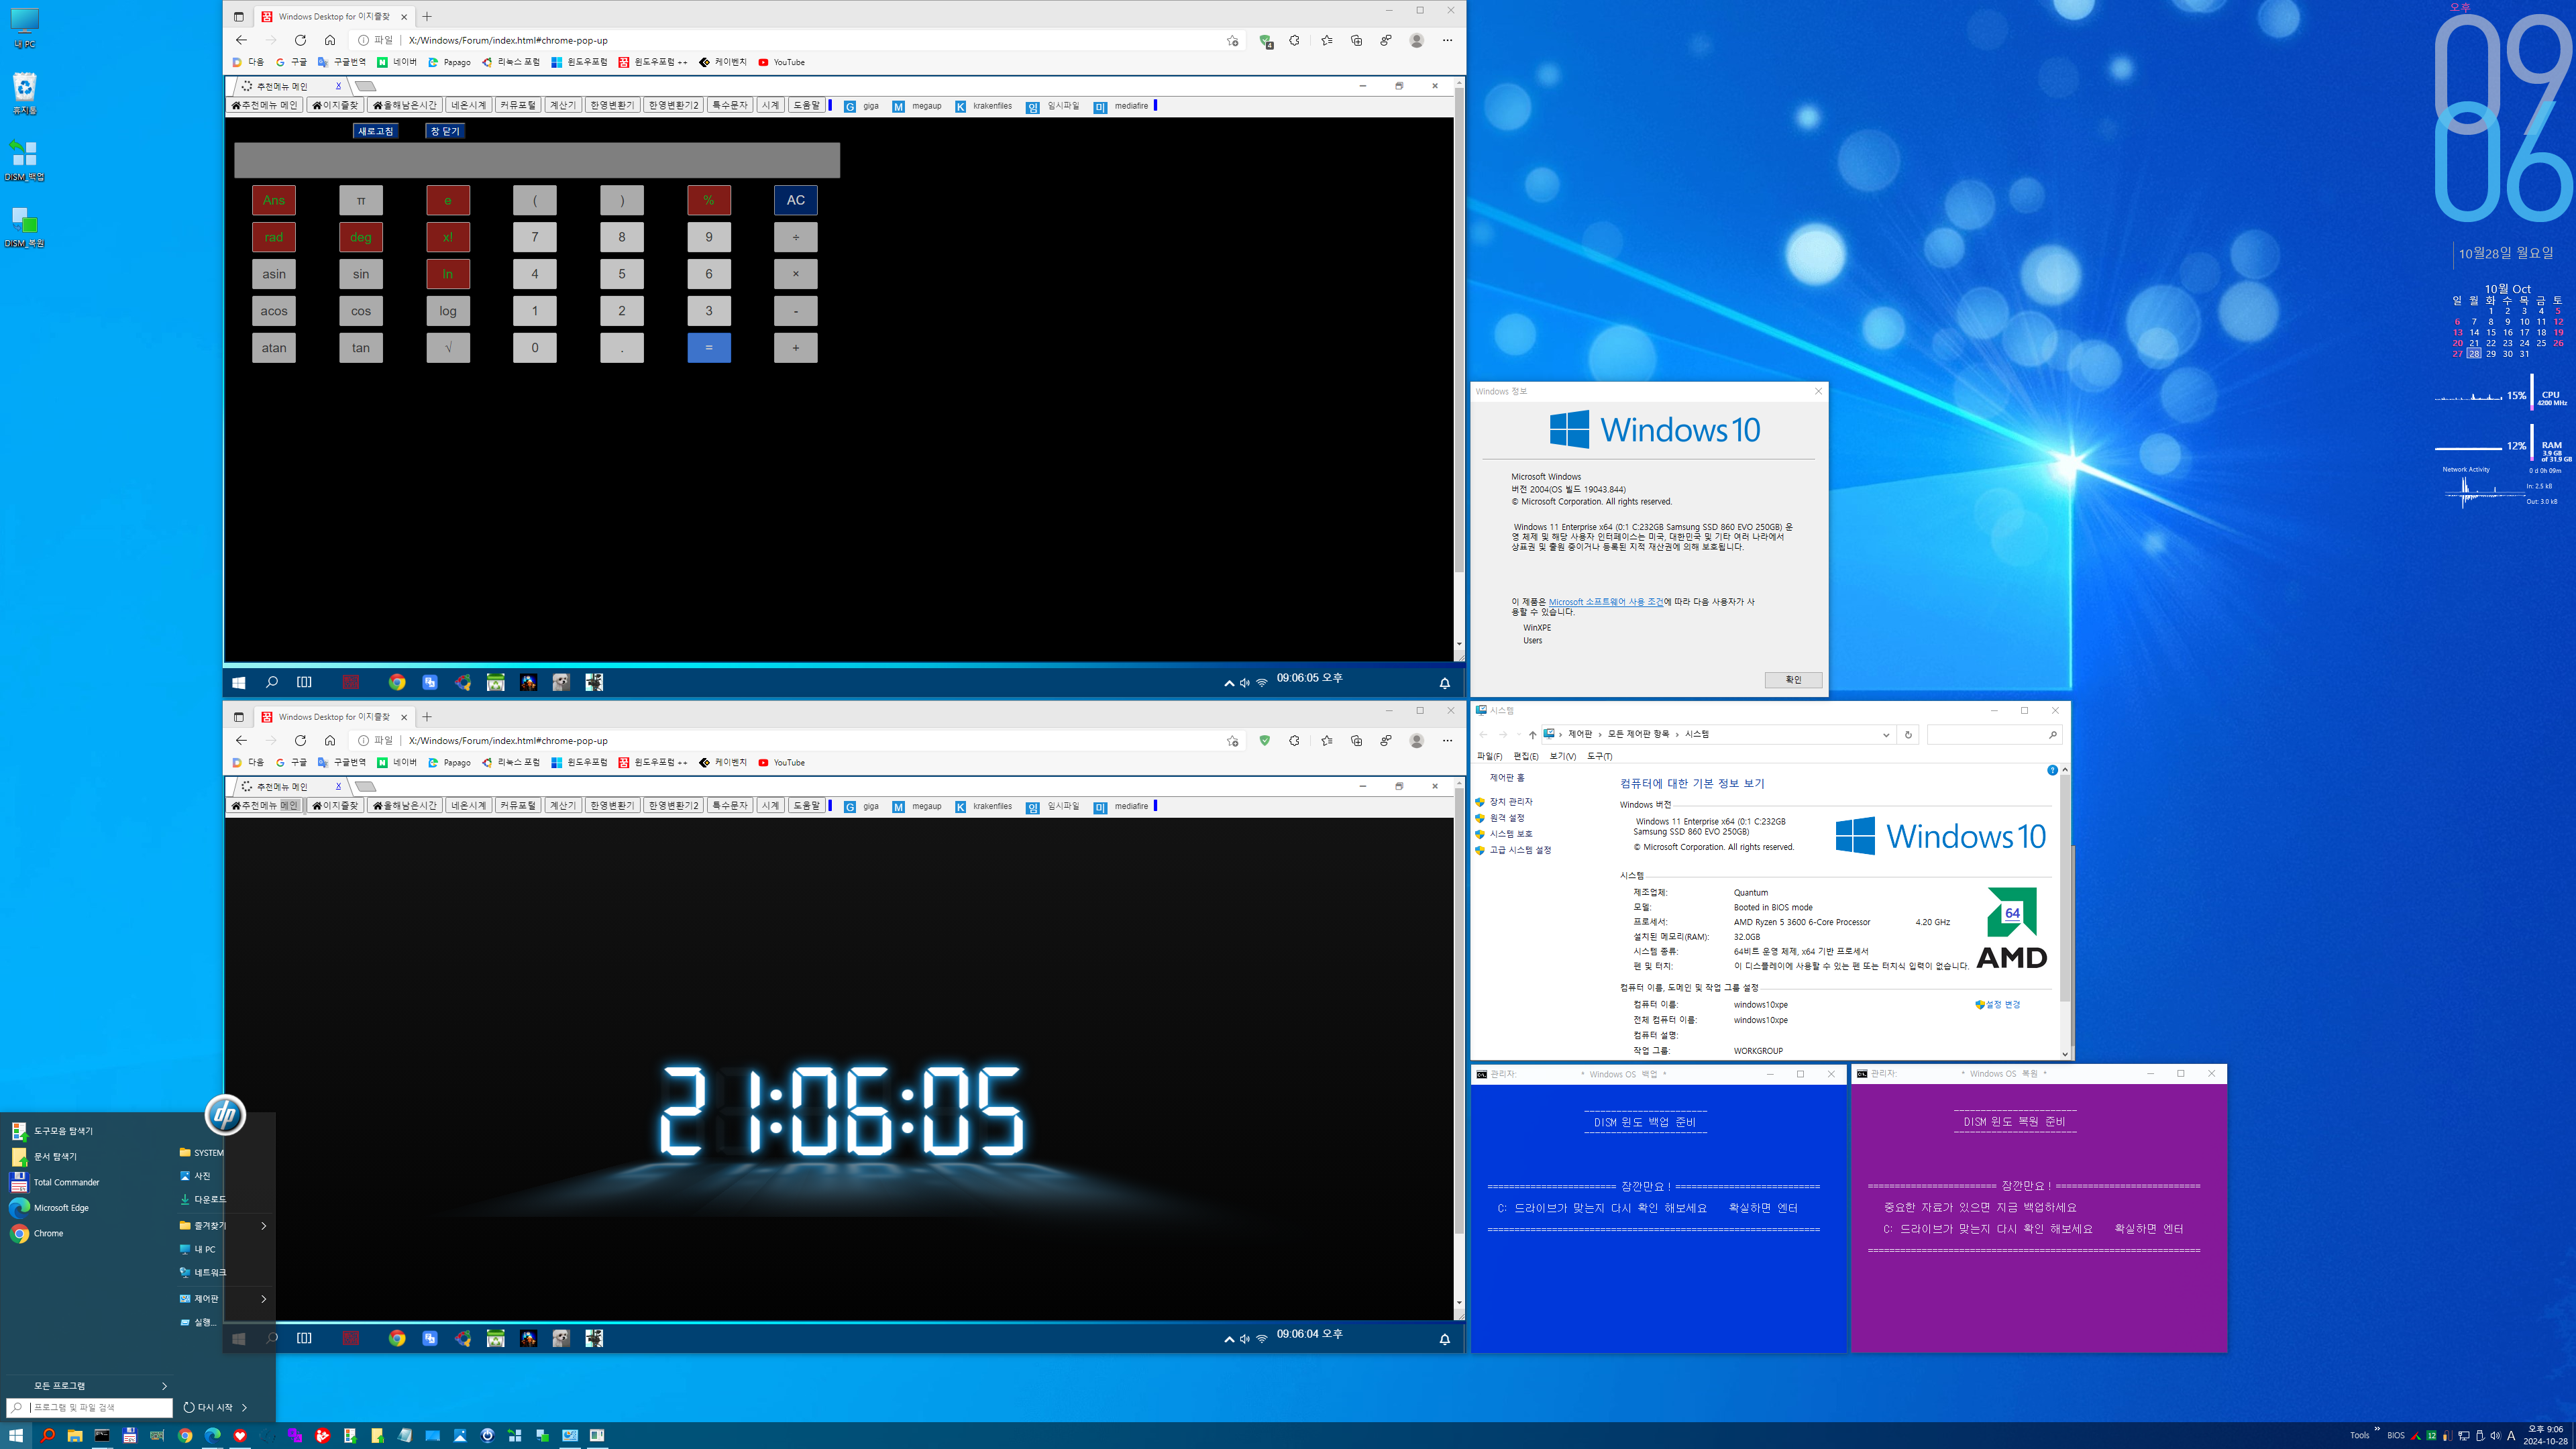This screenshot has width=2576, height=1449.
Task: Click the red magnifier search icon on taskbar
Action: coord(47,1435)
